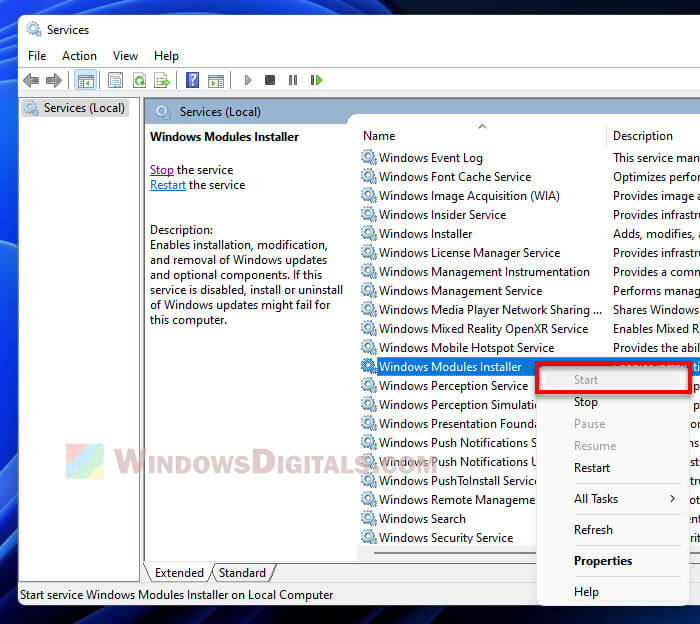Screen dimensions: 700x624
Task: Select Windows Perception Service row
Action: [x=447, y=385]
